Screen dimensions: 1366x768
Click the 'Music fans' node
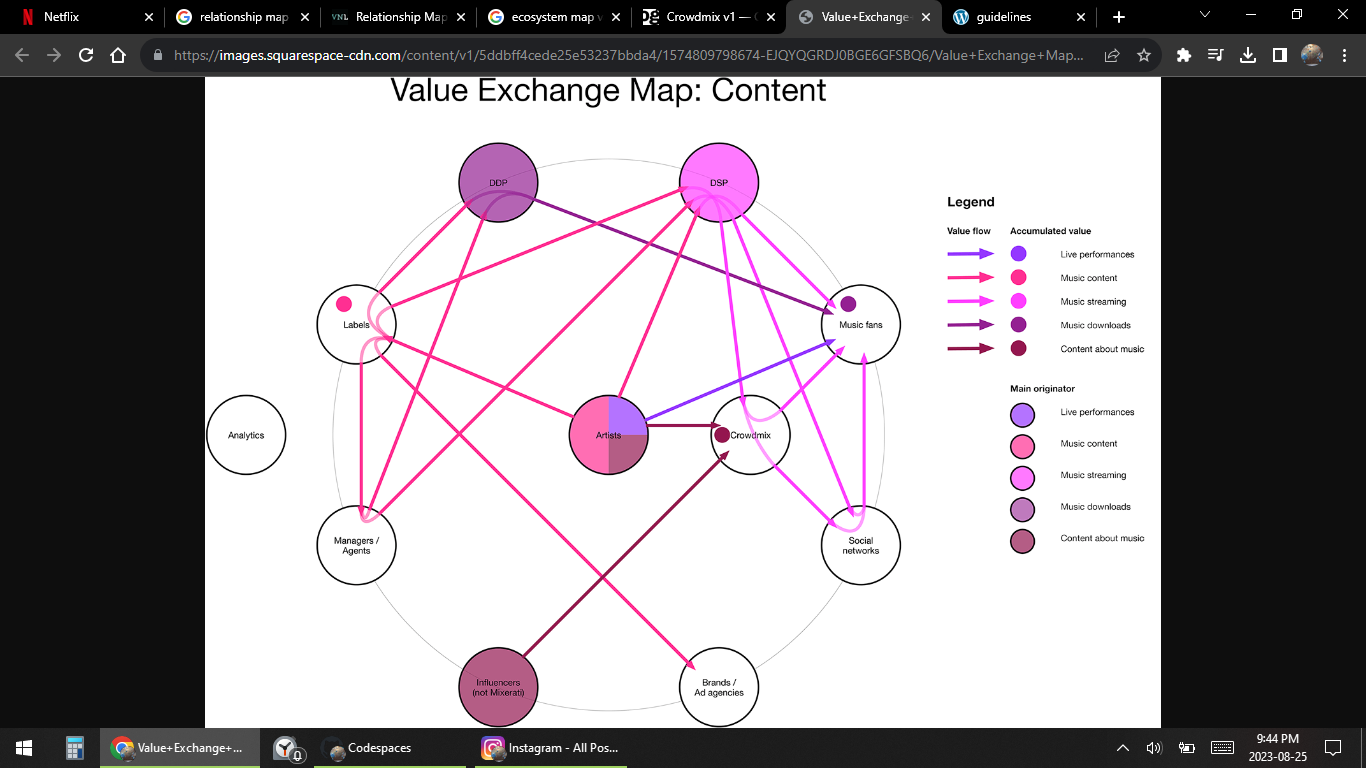tap(860, 324)
